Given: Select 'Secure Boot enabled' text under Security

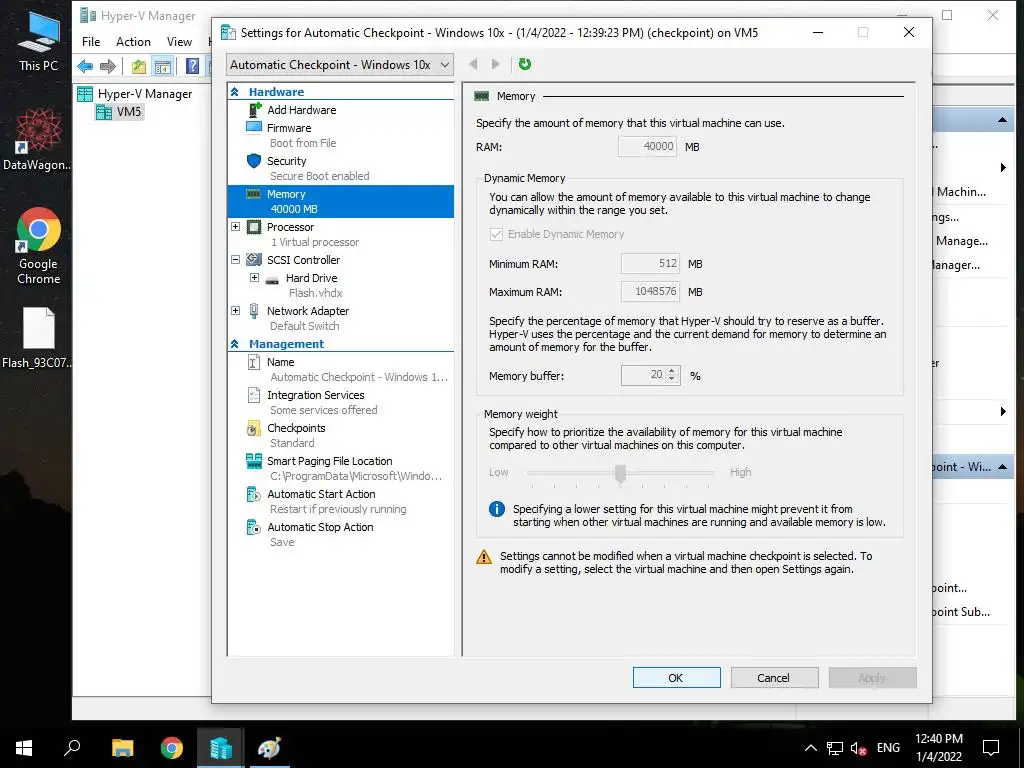Looking at the screenshot, I should [x=319, y=176].
